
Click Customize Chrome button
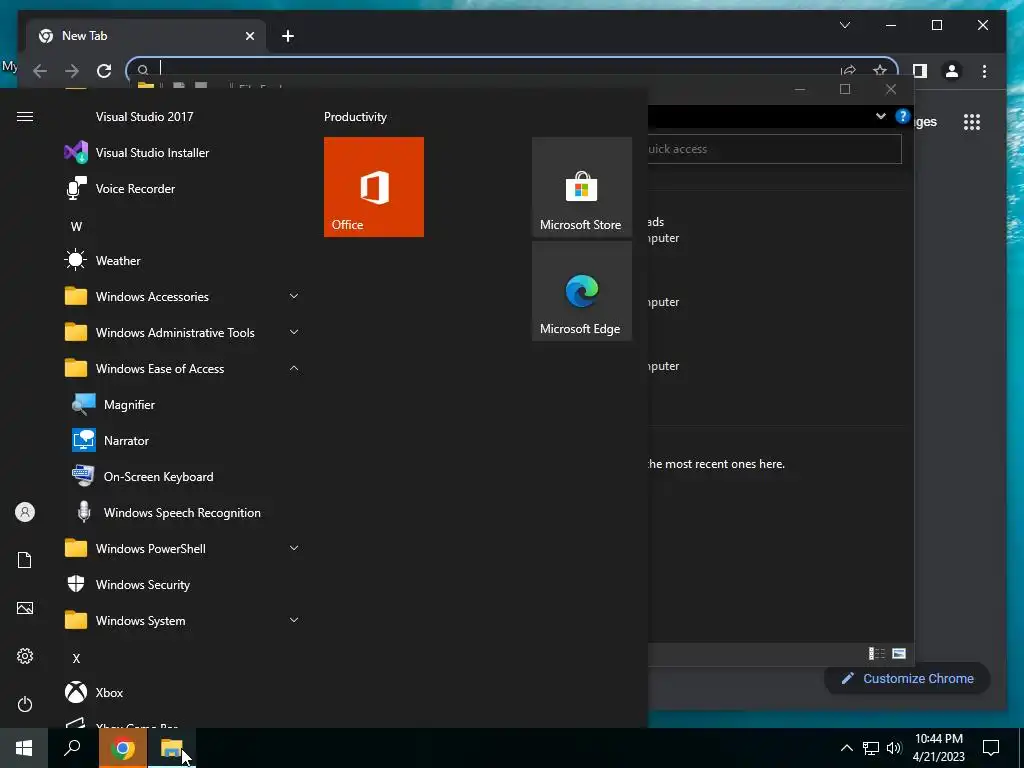pos(908,679)
